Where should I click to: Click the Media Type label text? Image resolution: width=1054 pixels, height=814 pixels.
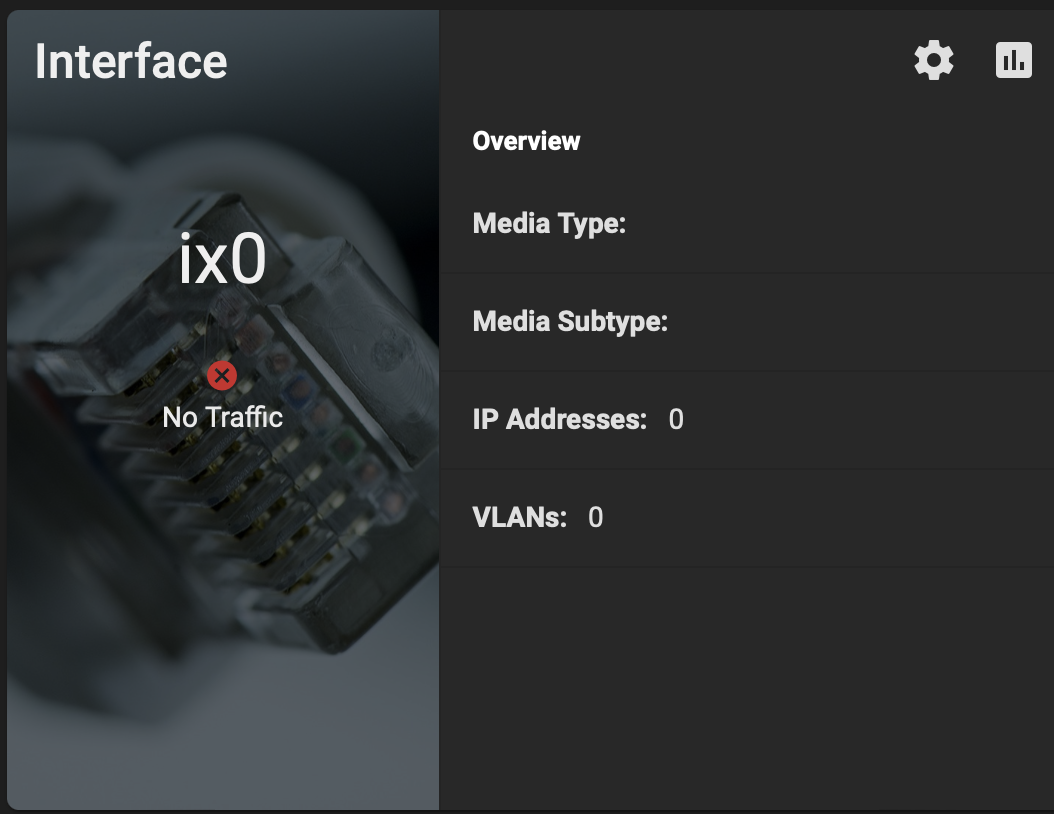pyautogui.click(x=549, y=224)
